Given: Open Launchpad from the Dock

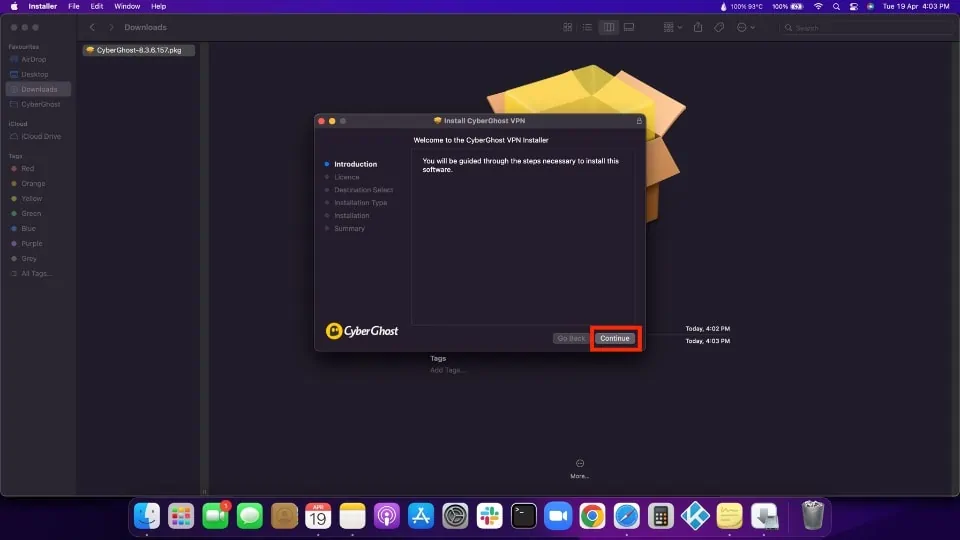Looking at the screenshot, I should 181,516.
